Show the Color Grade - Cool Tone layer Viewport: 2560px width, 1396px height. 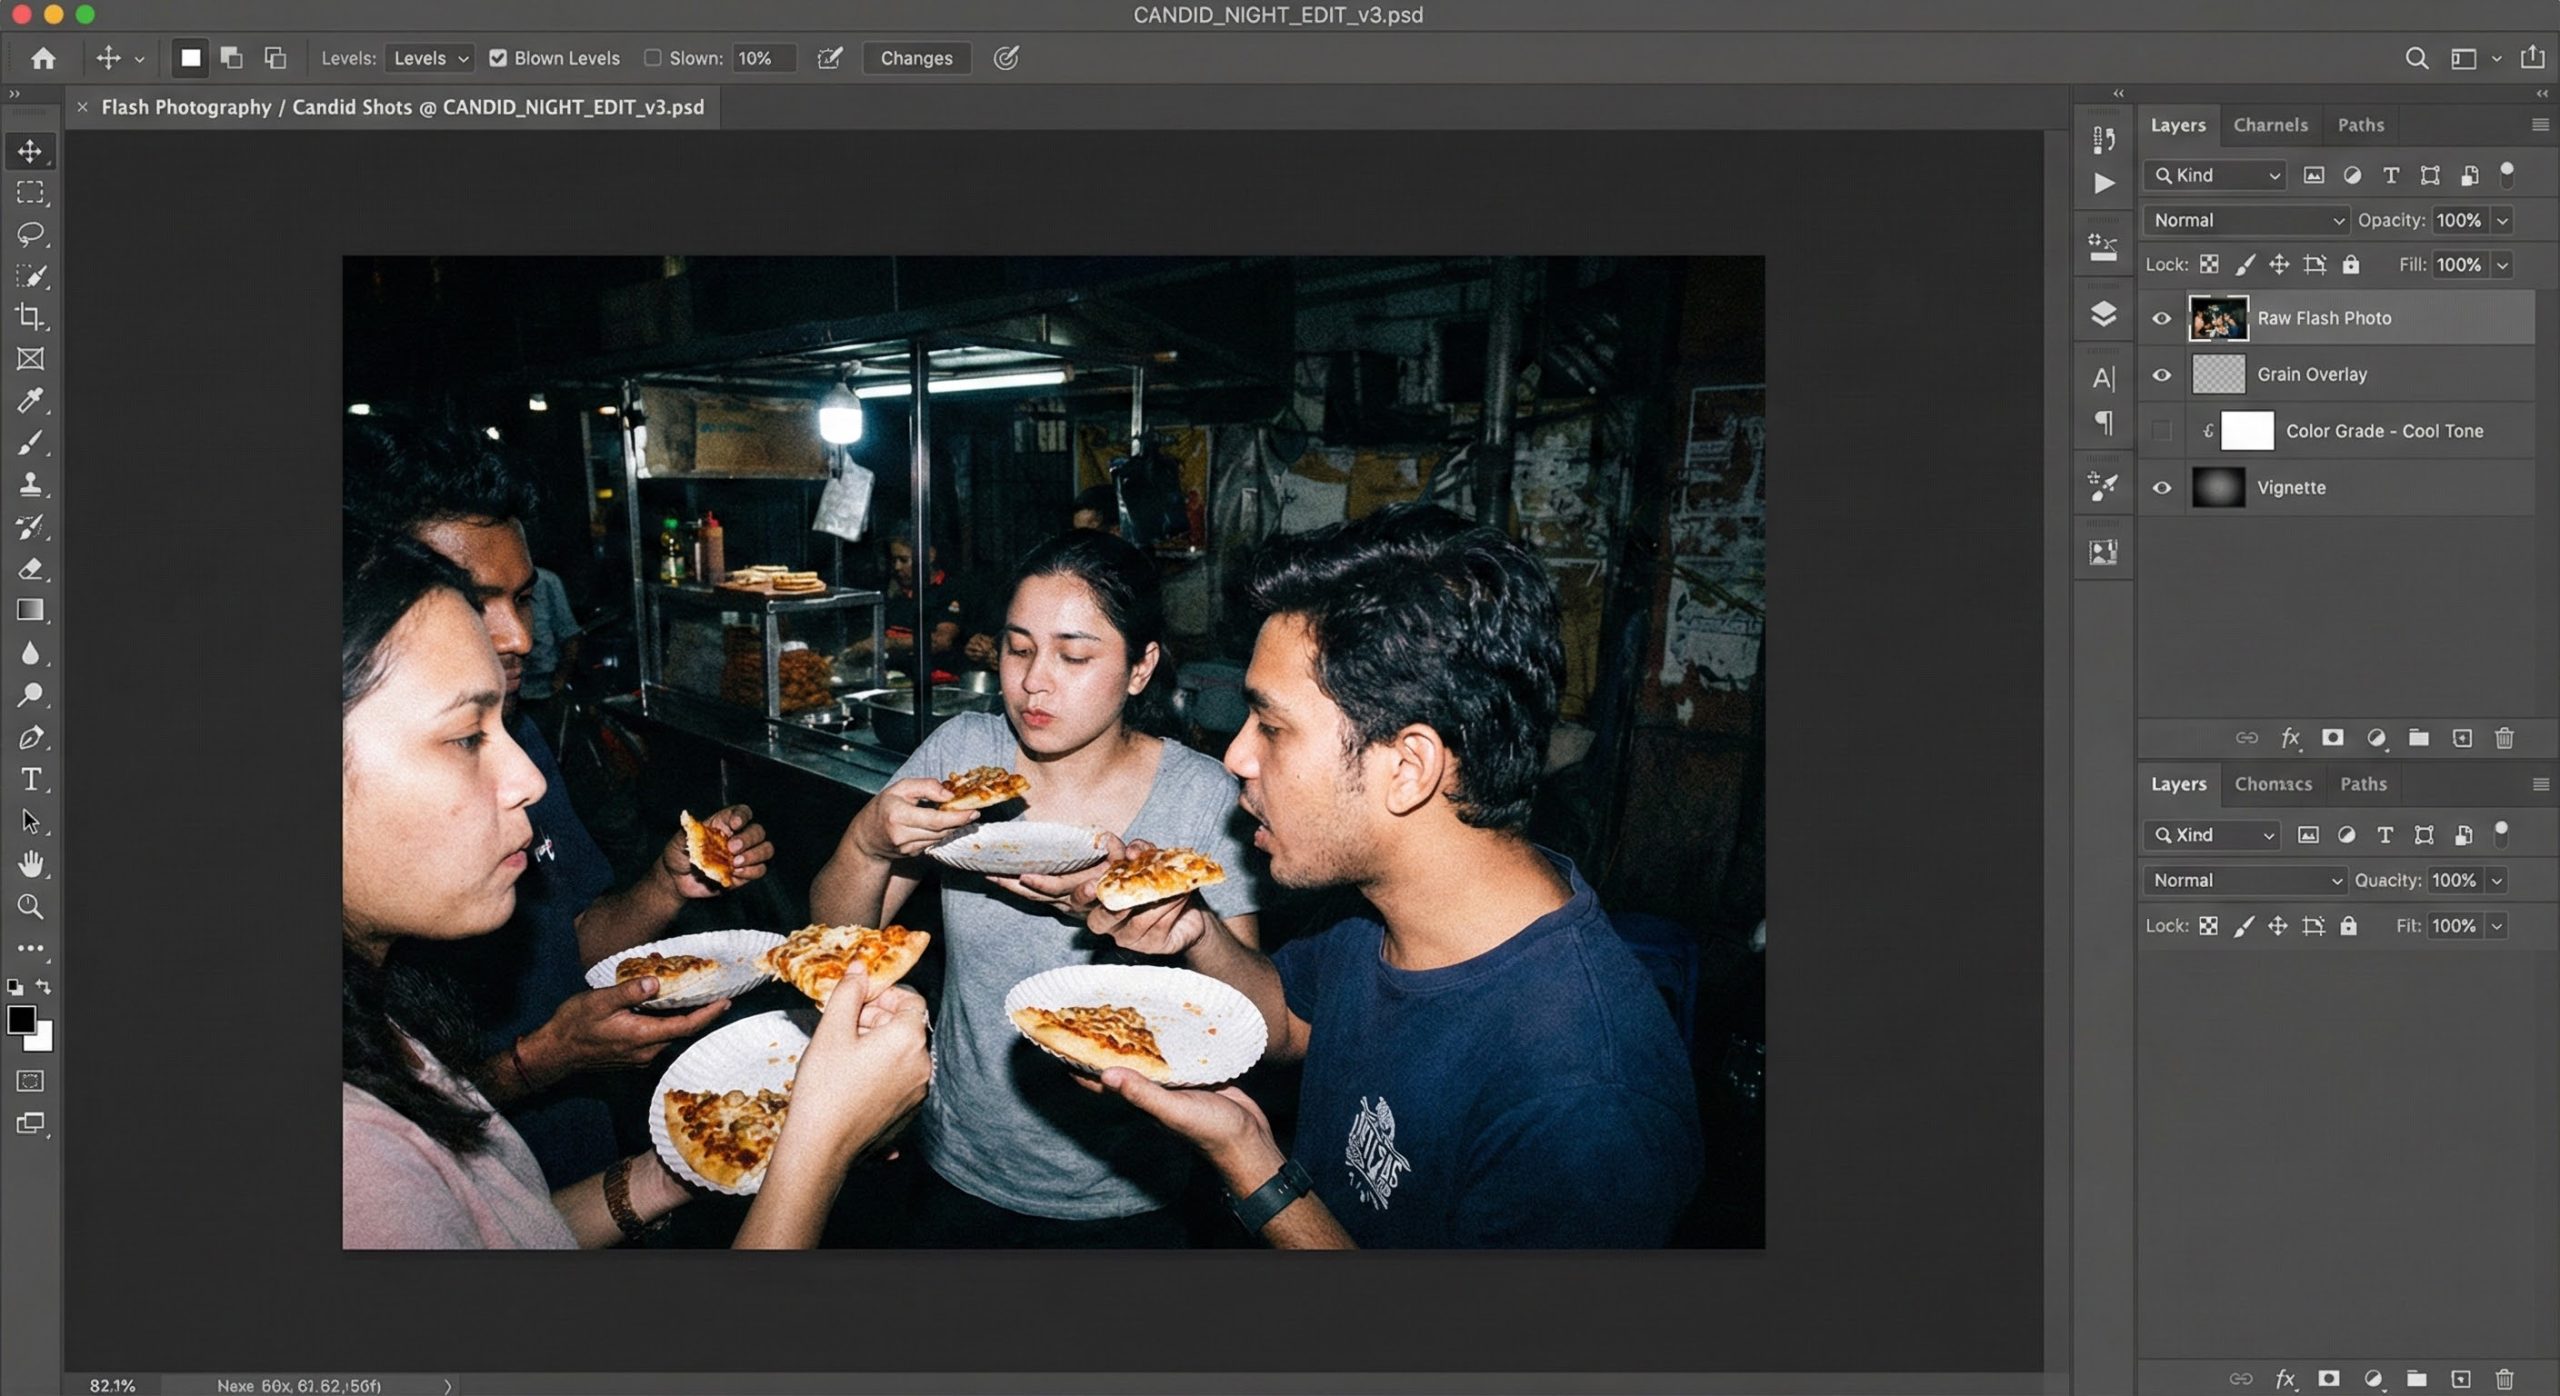(x=2161, y=431)
